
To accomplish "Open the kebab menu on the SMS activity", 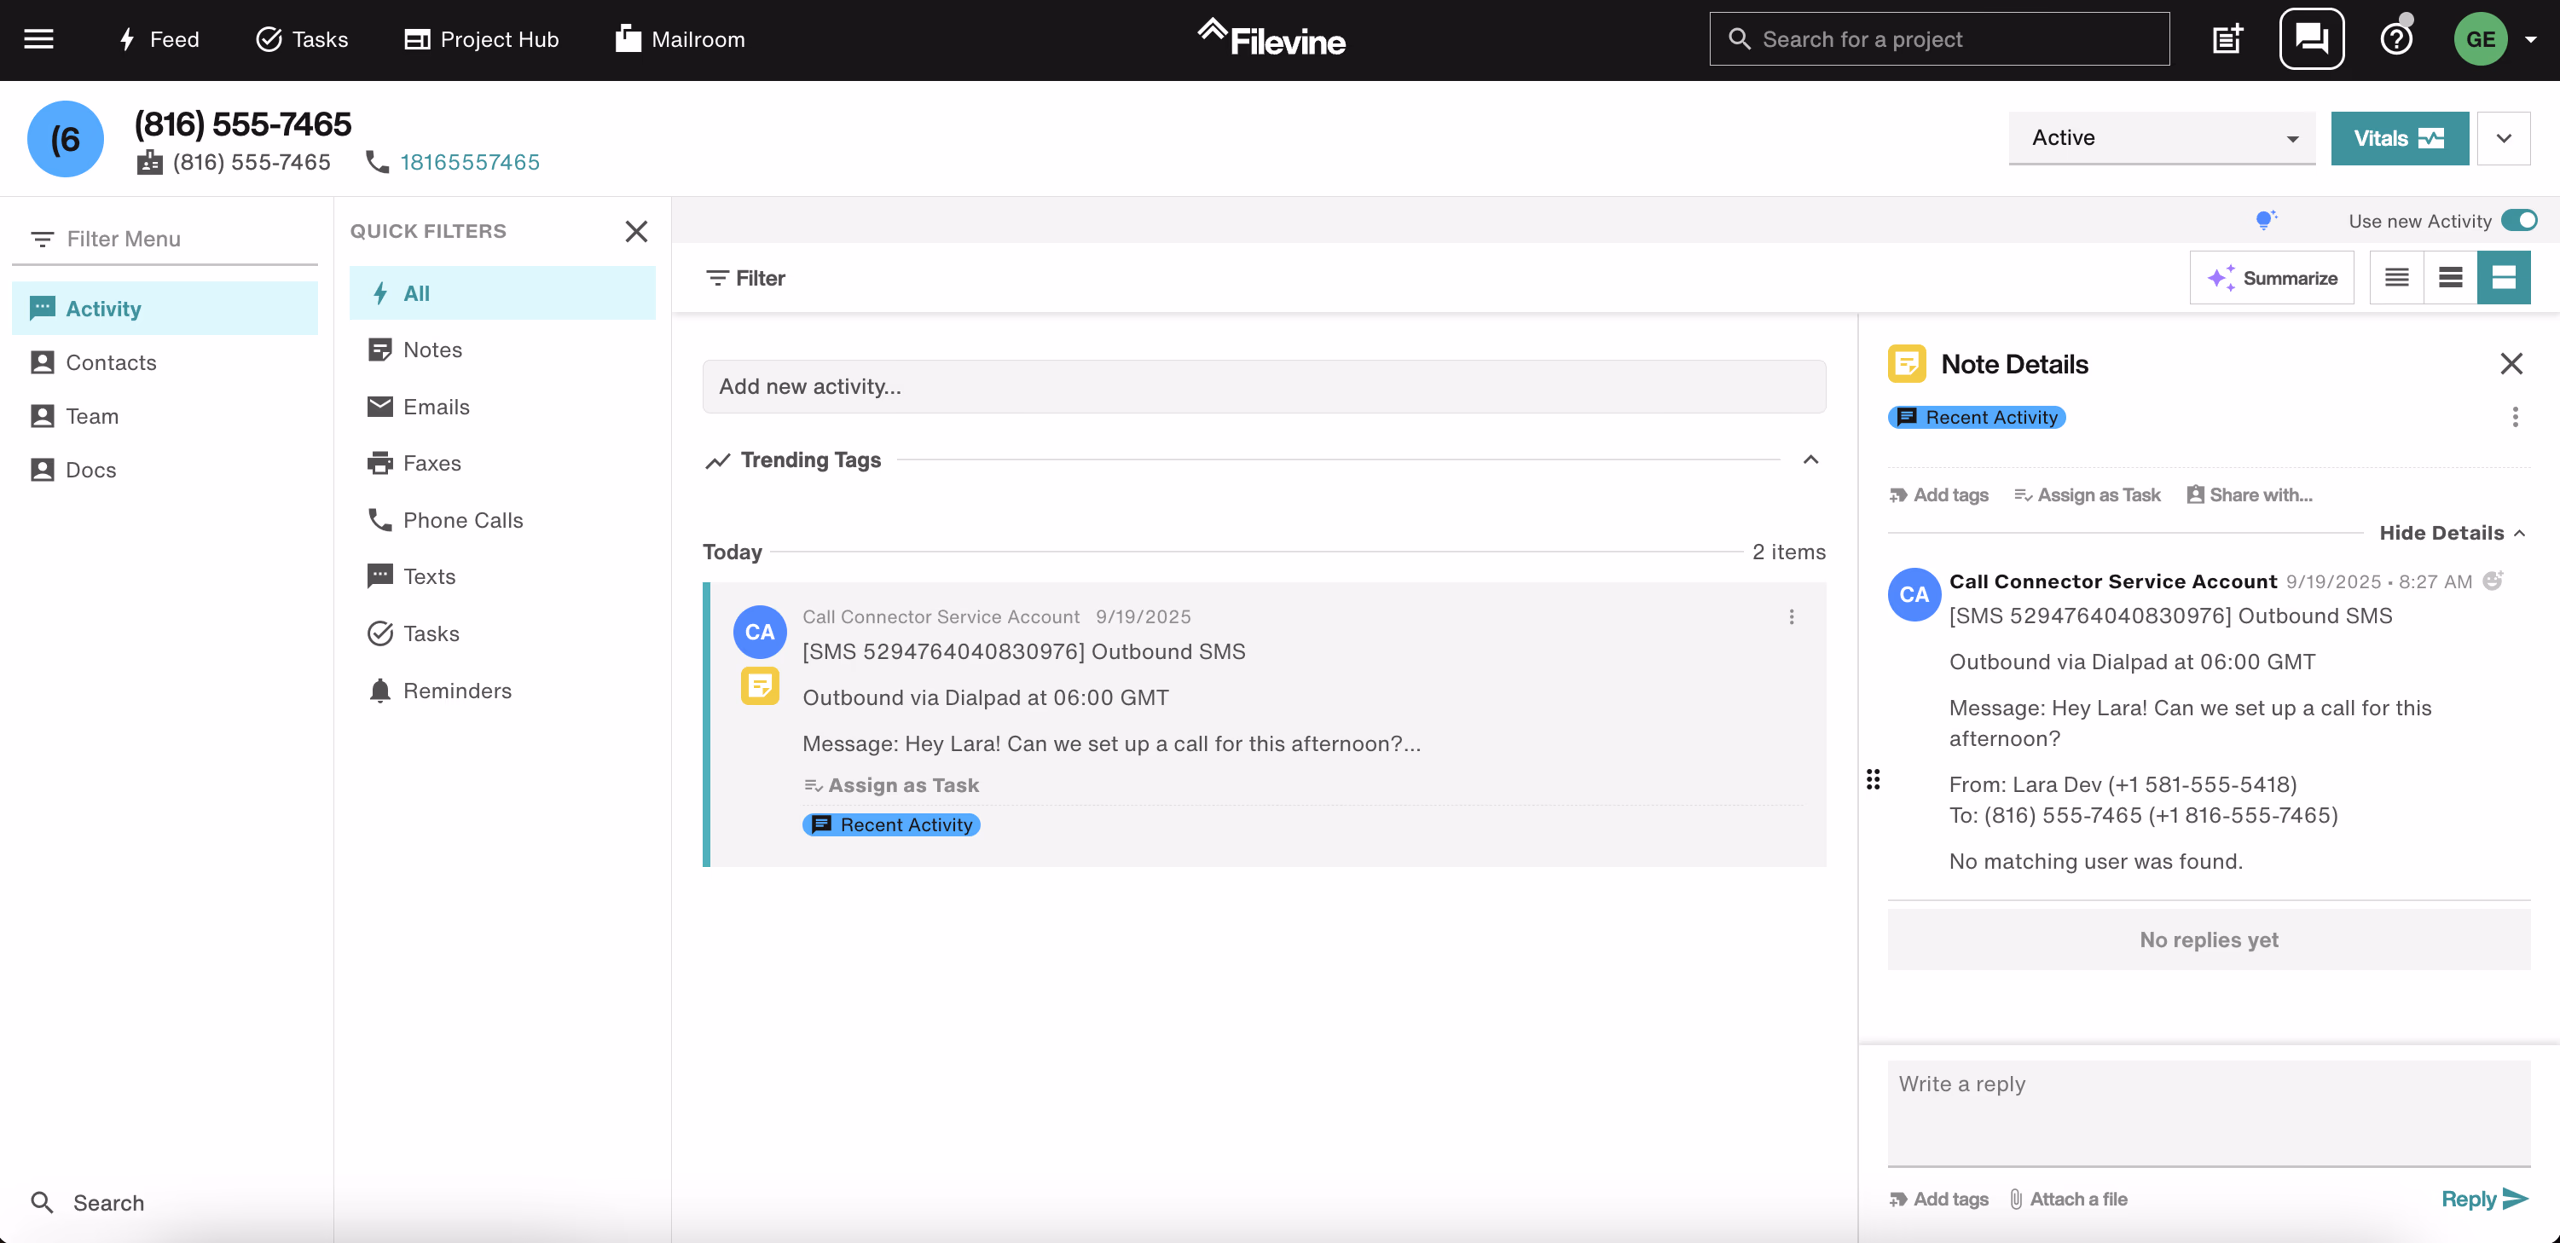I will tap(1791, 617).
